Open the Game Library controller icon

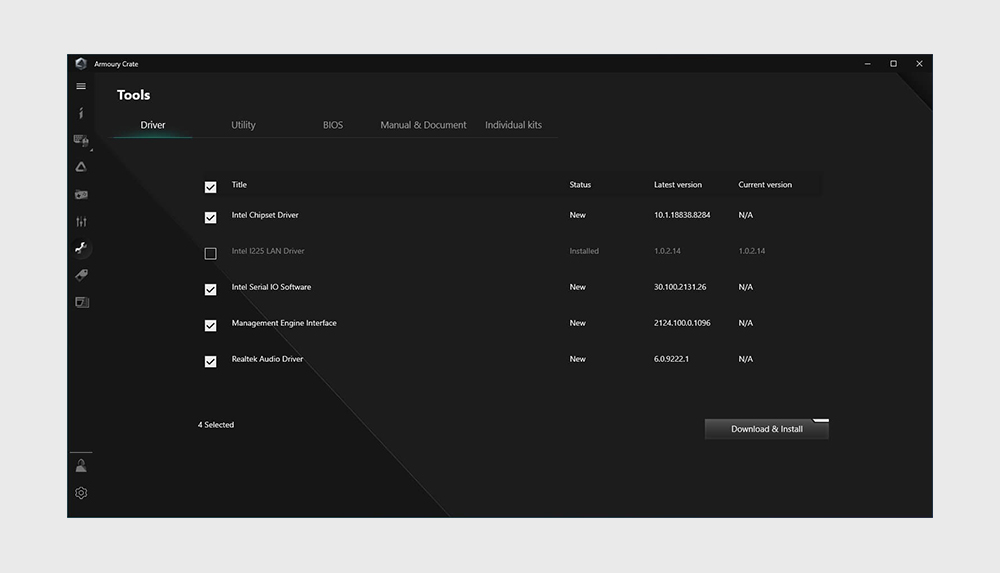tap(81, 194)
